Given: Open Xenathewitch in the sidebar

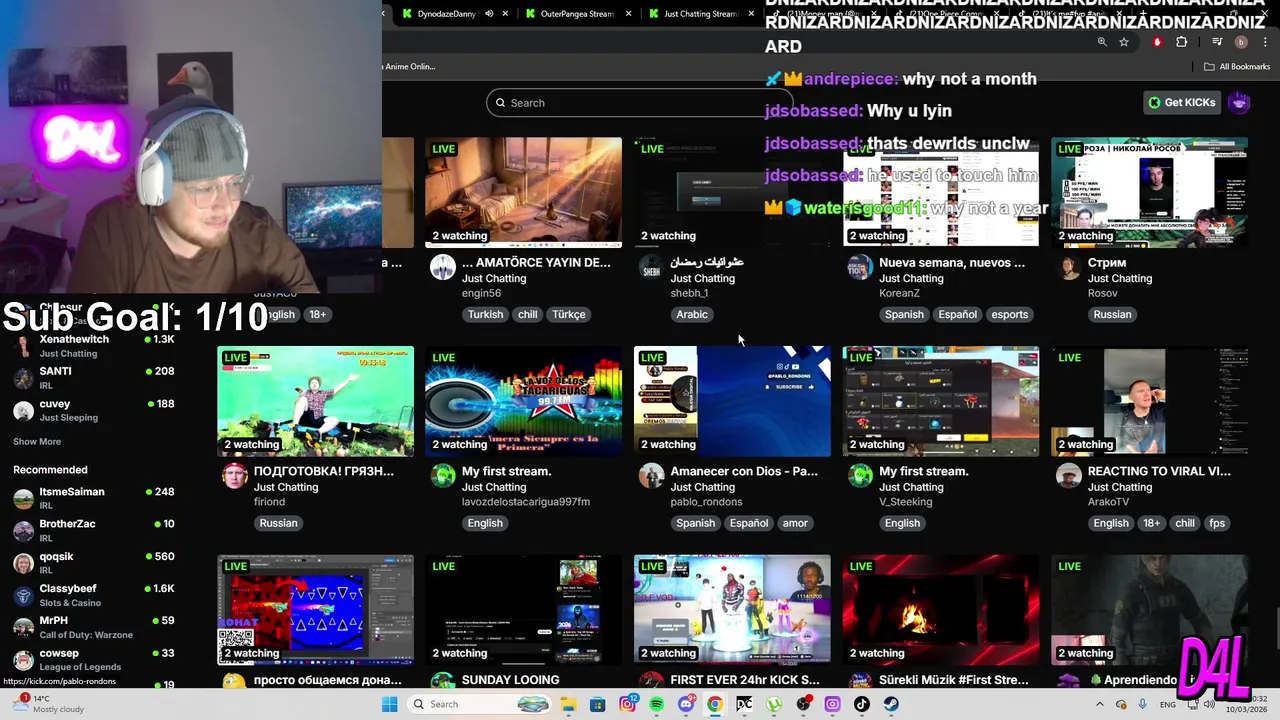Looking at the screenshot, I should [x=94, y=345].
